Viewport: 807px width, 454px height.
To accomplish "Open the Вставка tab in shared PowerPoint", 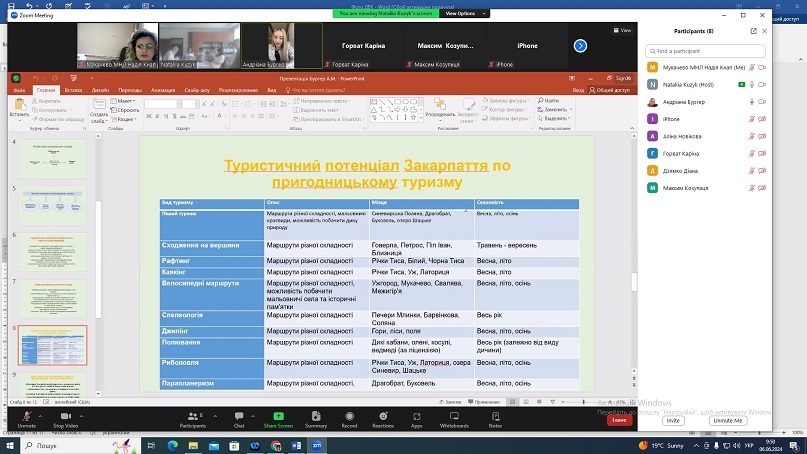I will pyautogui.click(x=73, y=90).
